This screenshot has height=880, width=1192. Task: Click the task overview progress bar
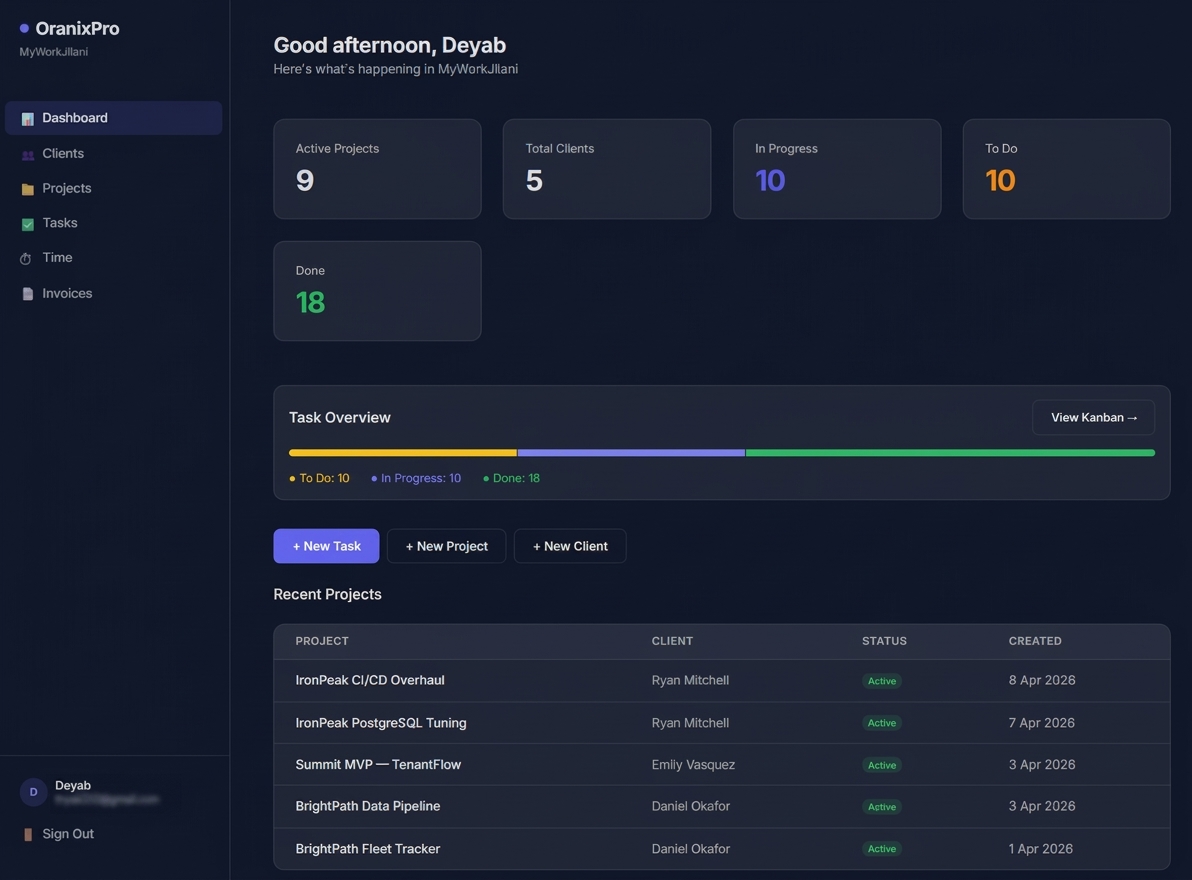[x=722, y=452]
